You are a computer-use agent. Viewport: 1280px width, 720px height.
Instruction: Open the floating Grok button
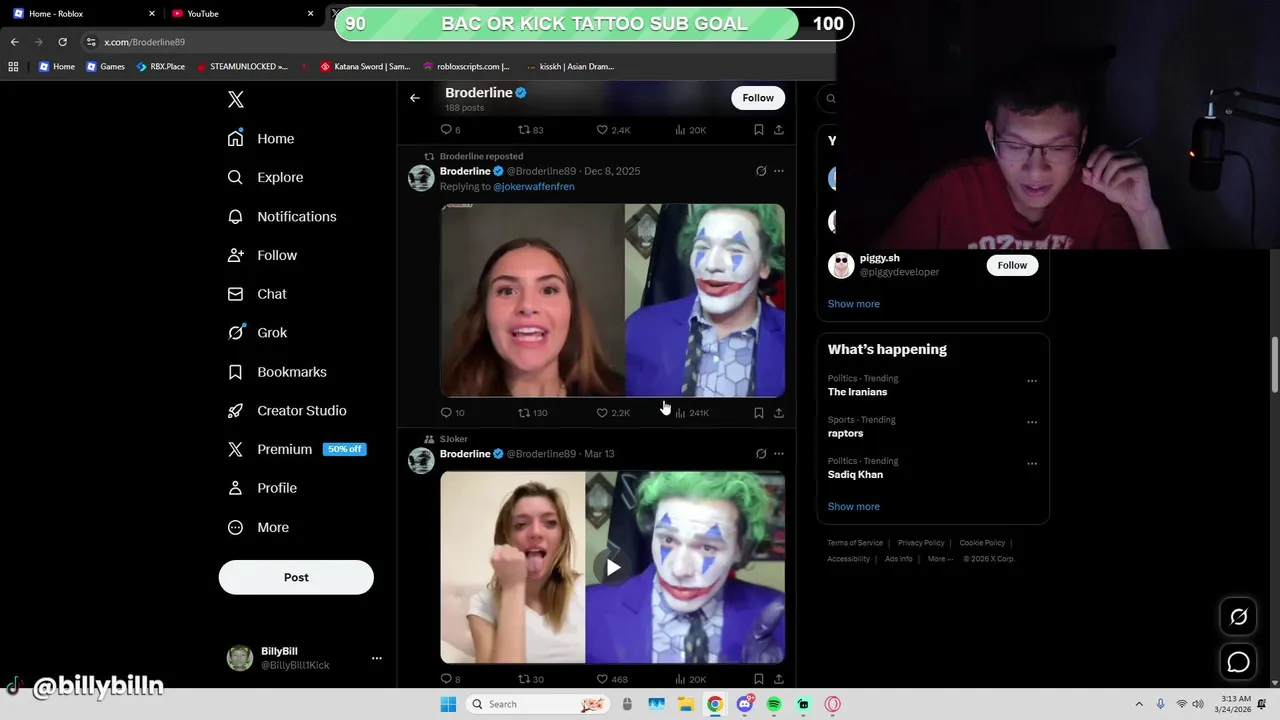coord(1238,617)
